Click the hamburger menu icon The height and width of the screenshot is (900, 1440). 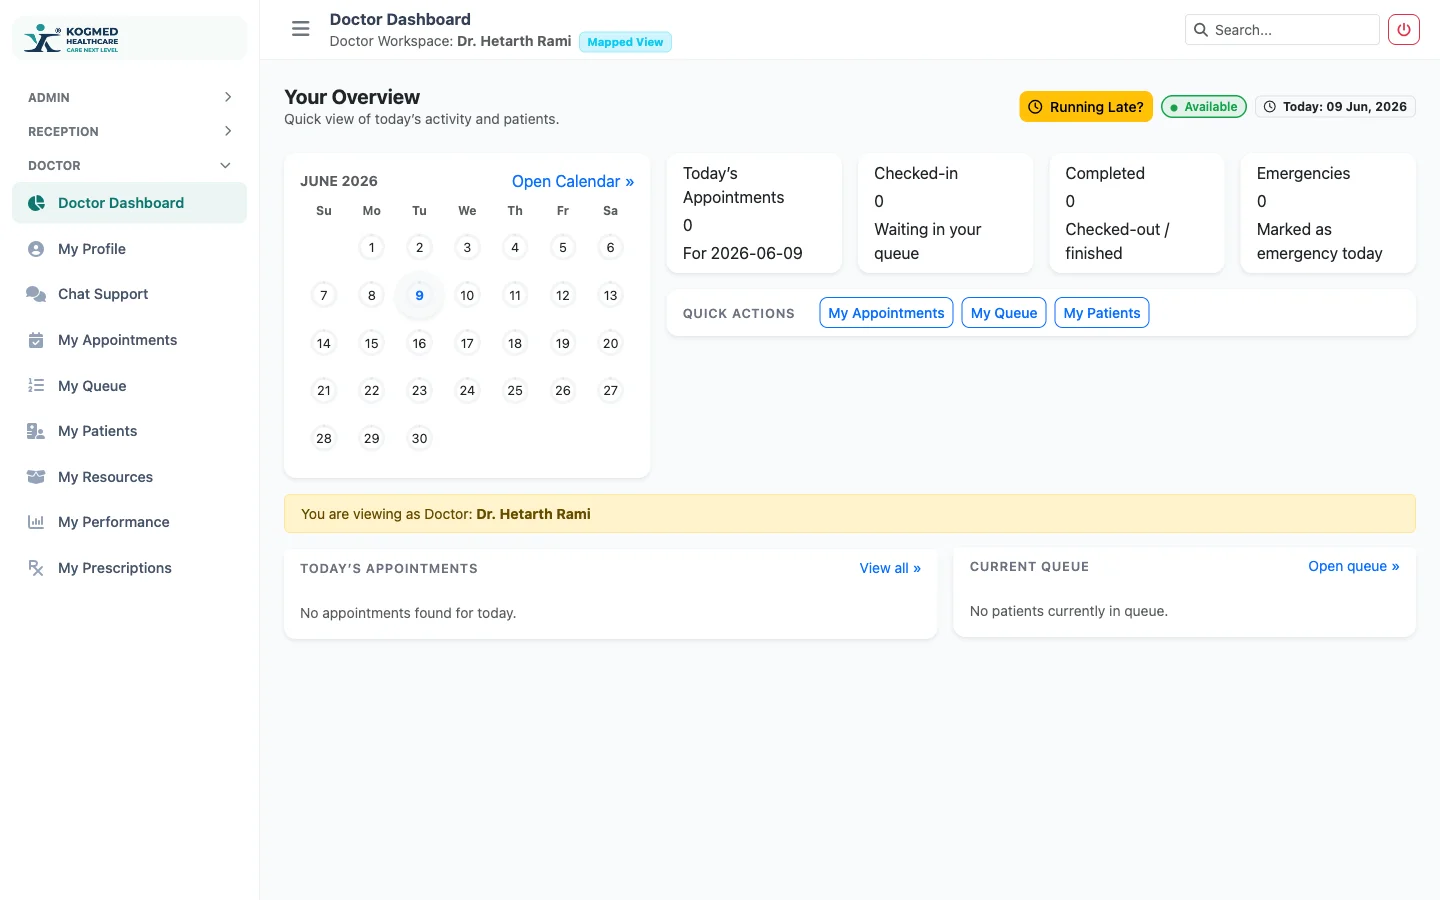point(300,29)
